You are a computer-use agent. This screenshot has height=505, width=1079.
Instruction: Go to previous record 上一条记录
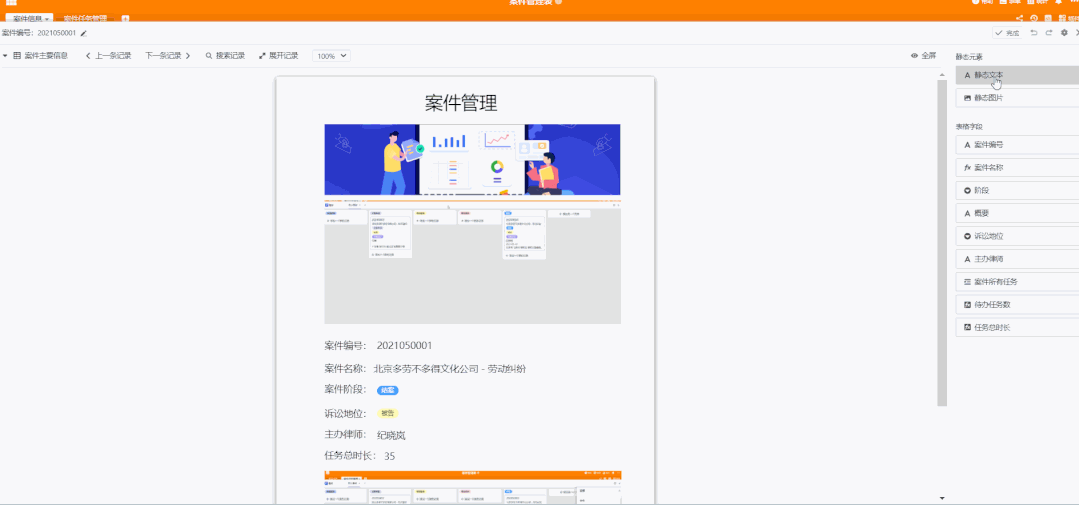[x=109, y=56]
